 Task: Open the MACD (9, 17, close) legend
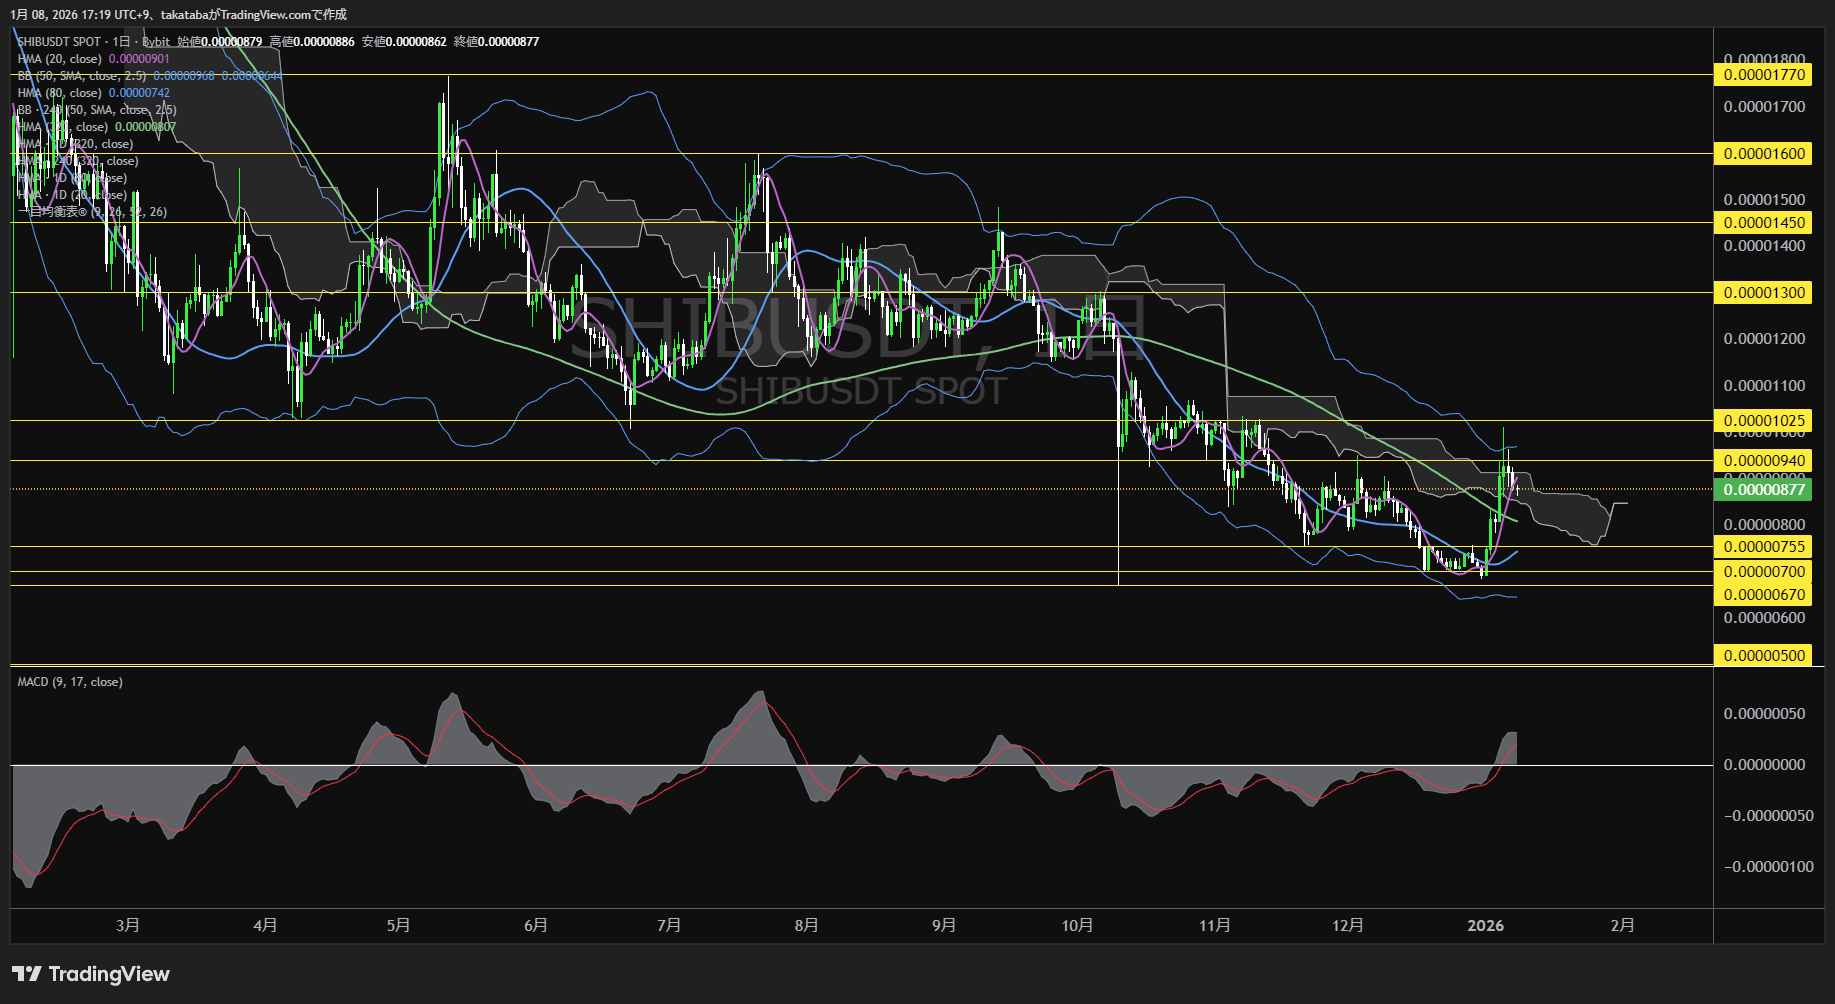click(x=70, y=682)
